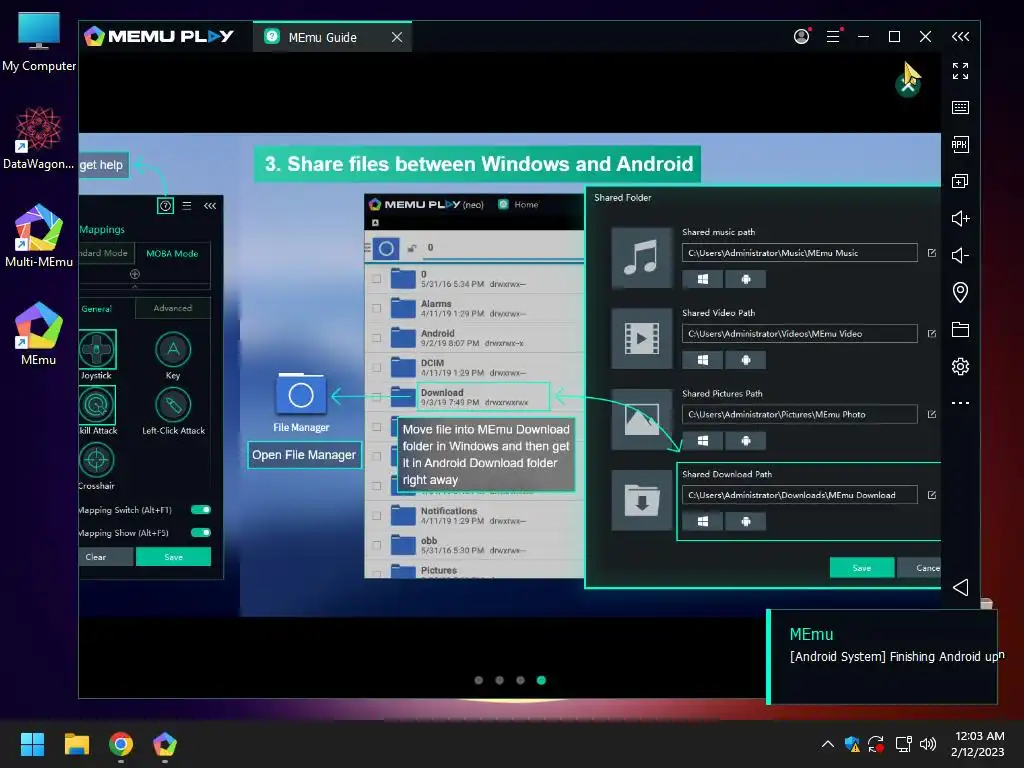Go to the first guide slide dot
This screenshot has width=1024, height=768.
pos(479,680)
